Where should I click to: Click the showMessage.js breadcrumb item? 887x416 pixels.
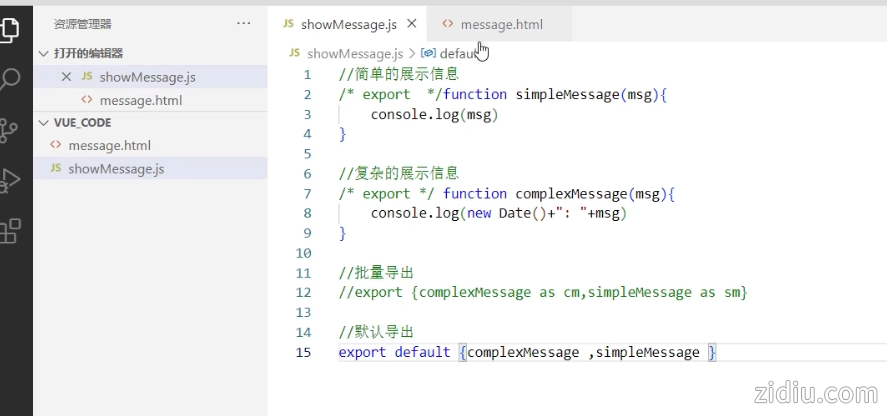pyautogui.click(x=354, y=53)
